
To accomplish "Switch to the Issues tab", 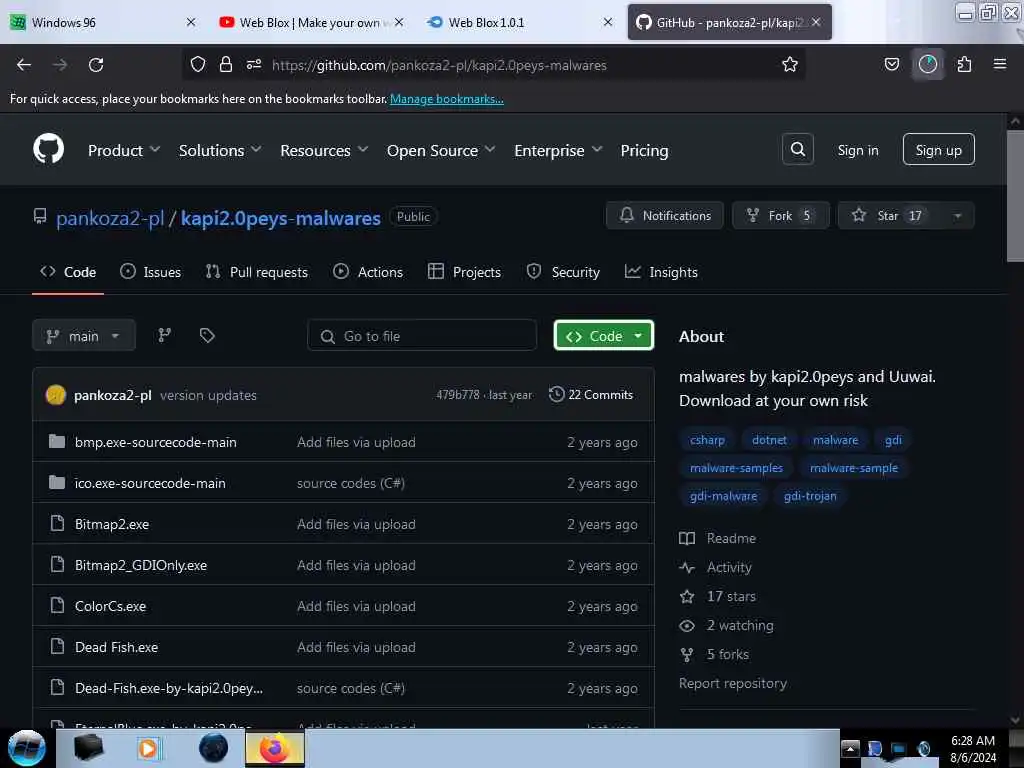I will point(151,272).
